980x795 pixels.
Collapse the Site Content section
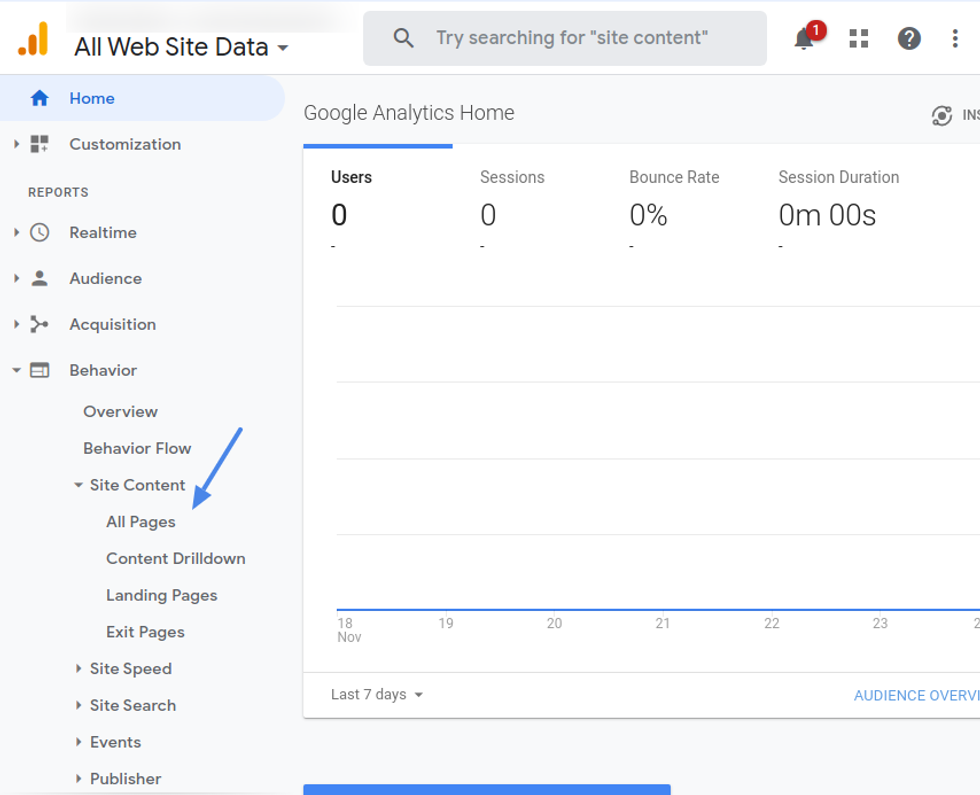click(x=79, y=486)
